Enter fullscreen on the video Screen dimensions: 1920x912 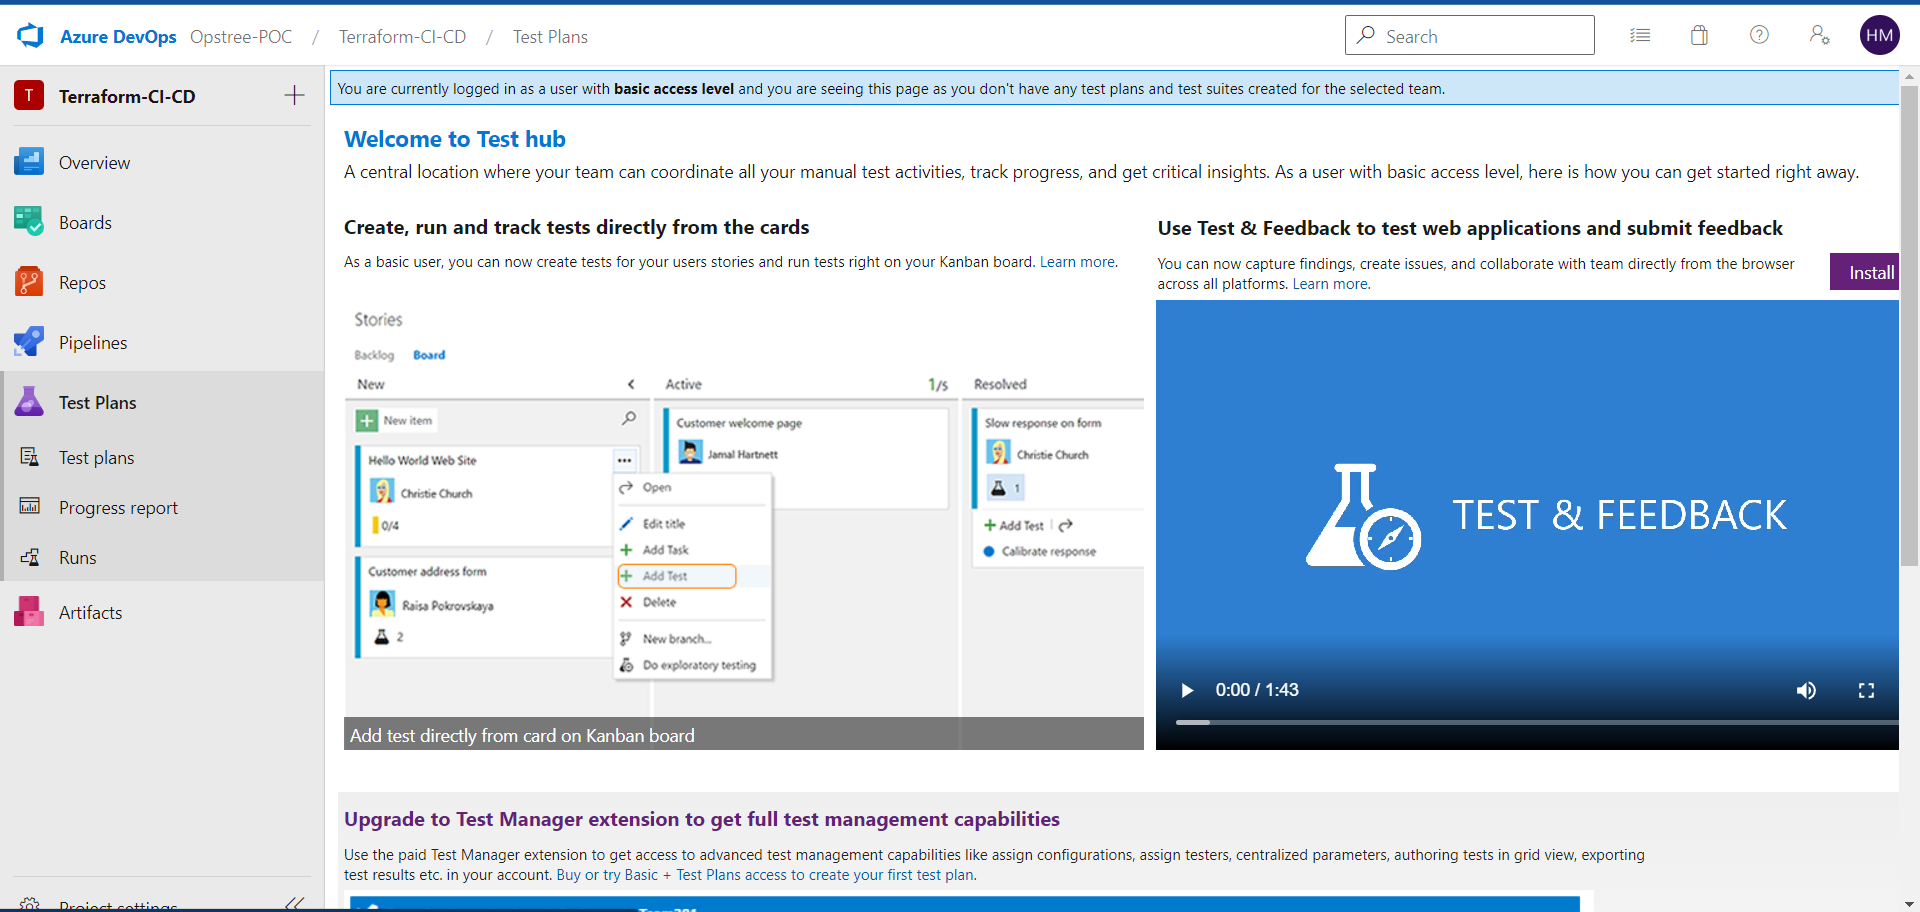click(x=1866, y=690)
